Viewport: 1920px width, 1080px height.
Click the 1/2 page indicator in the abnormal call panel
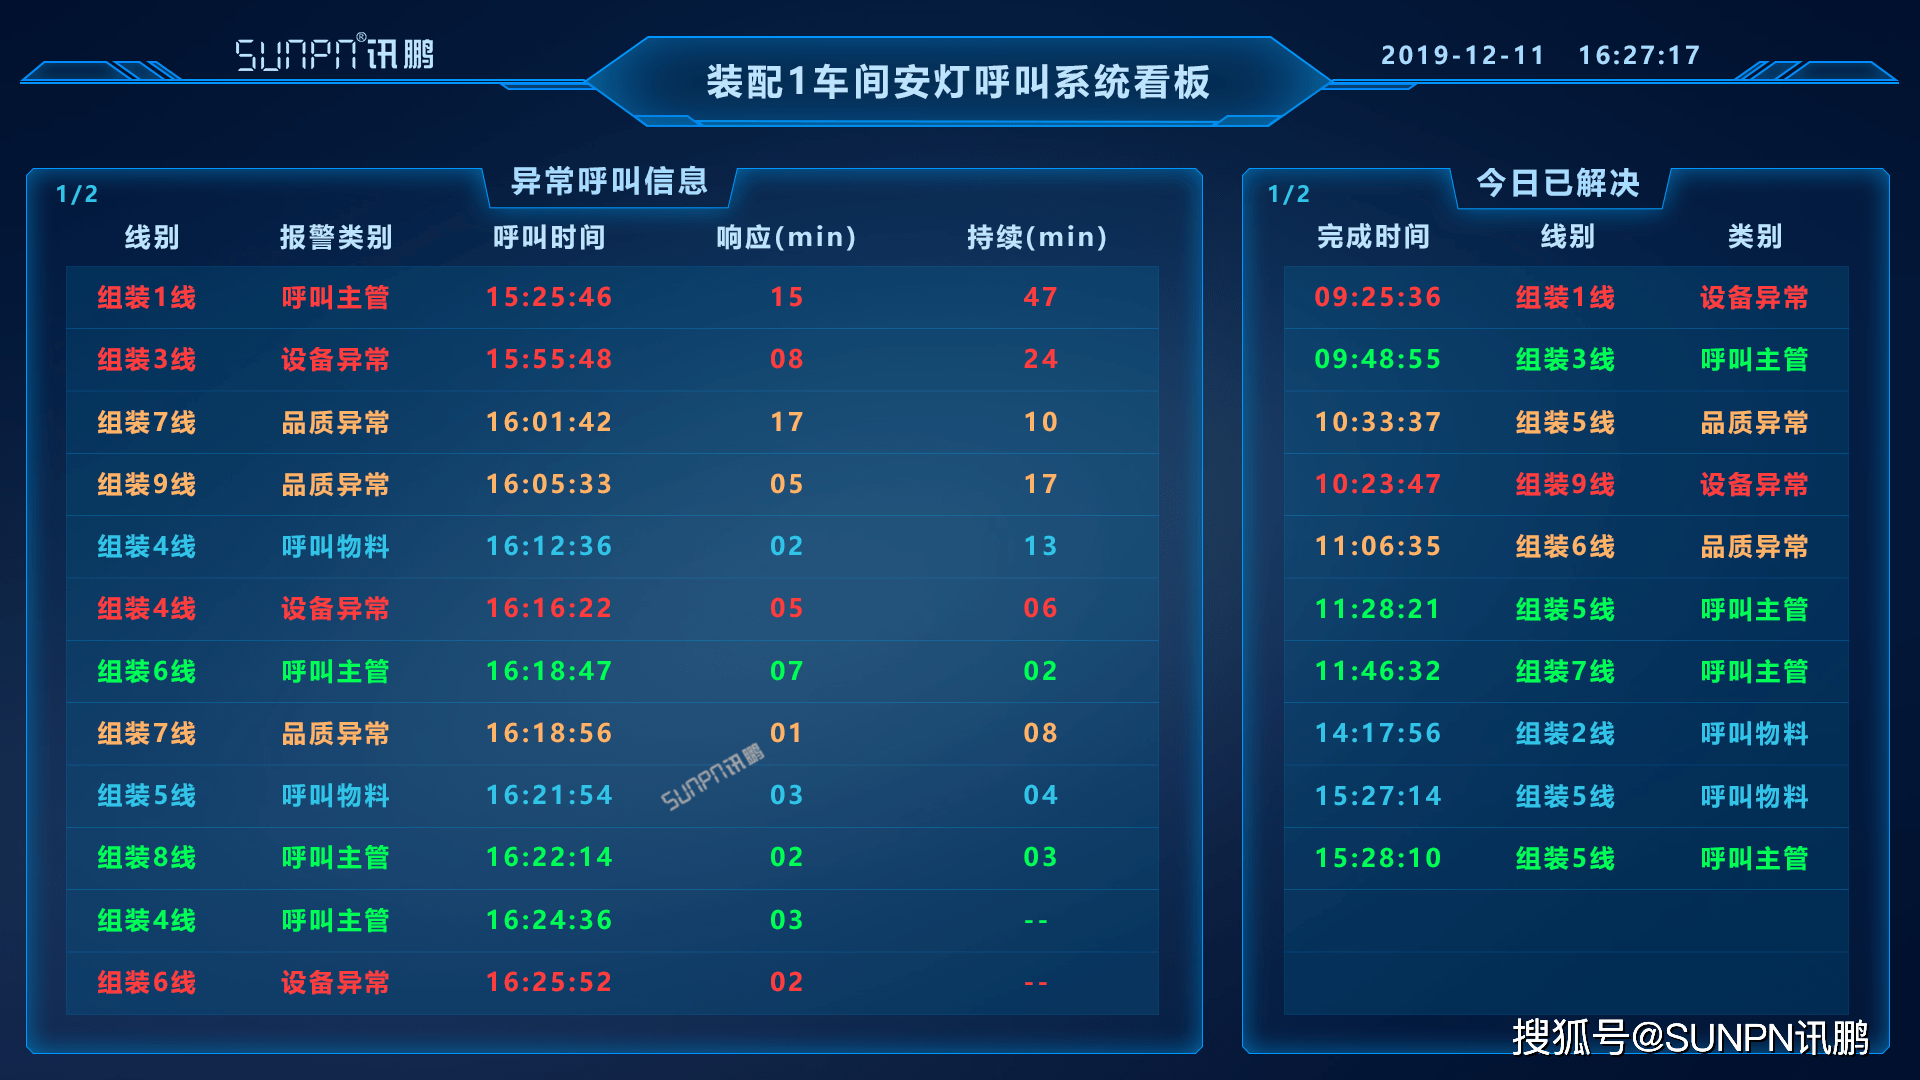[77, 194]
